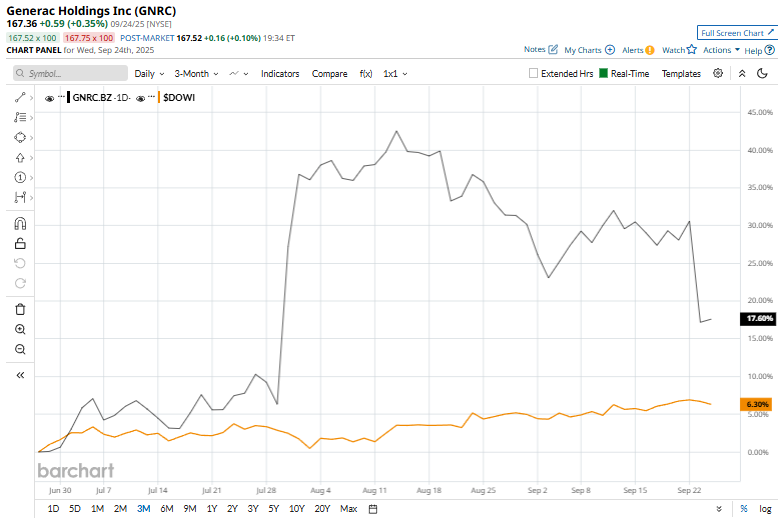
Task: Hide the GNRC.BZ series eye icon
Action: (49, 98)
